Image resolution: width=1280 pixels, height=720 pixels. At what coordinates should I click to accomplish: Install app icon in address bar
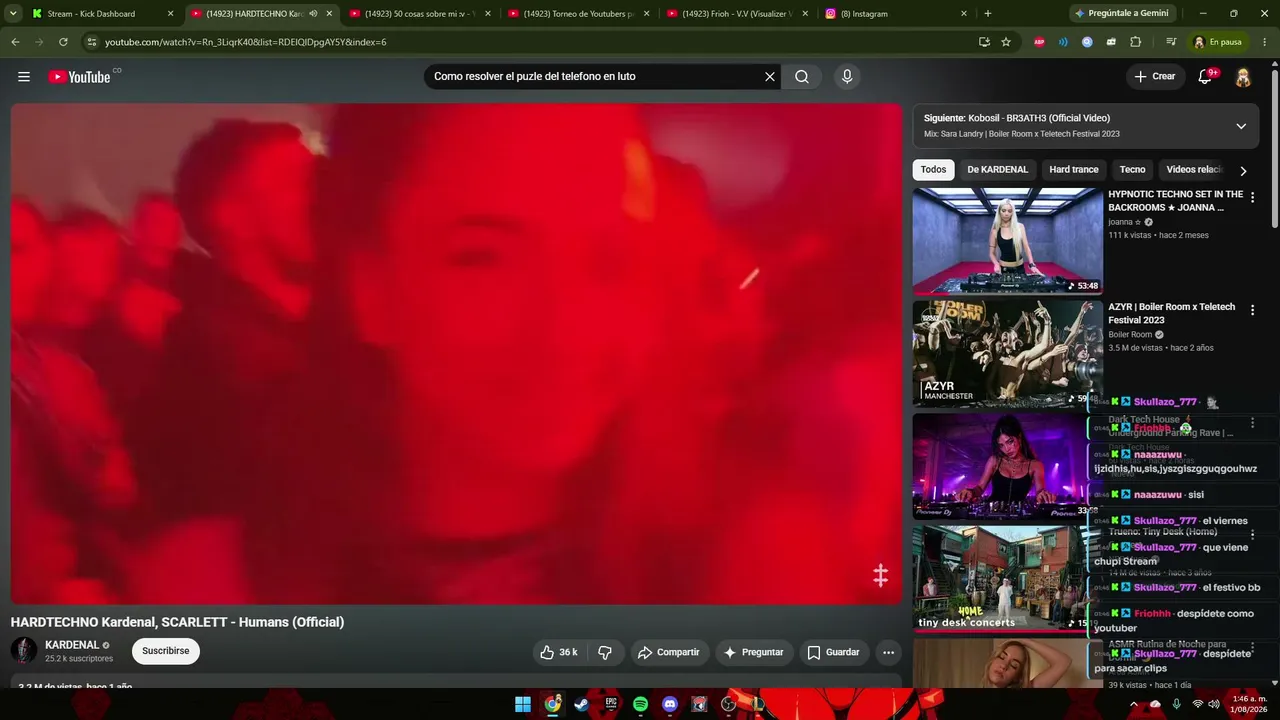click(984, 42)
